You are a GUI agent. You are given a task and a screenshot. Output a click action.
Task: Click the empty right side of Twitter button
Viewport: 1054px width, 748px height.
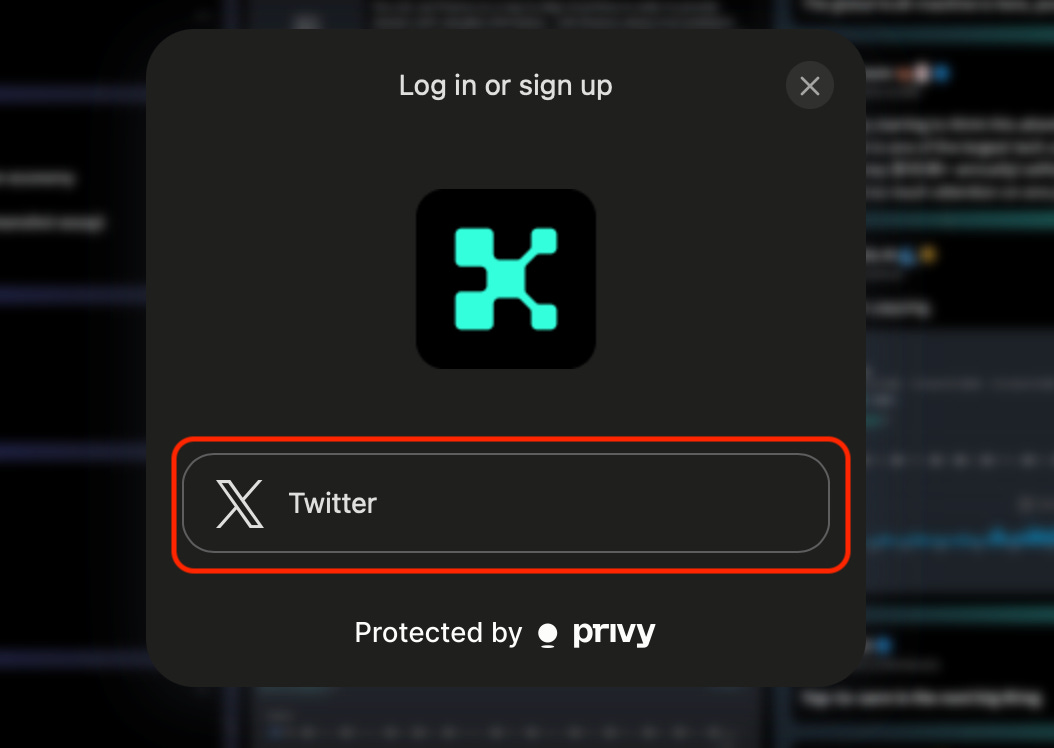(x=605, y=503)
